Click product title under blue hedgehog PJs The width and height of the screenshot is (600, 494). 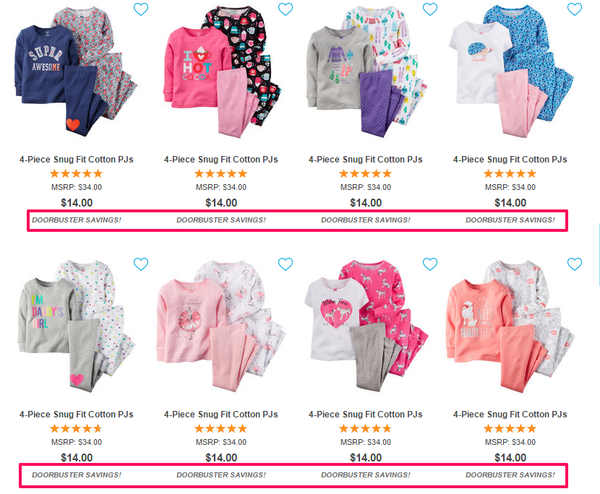coord(510,160)
